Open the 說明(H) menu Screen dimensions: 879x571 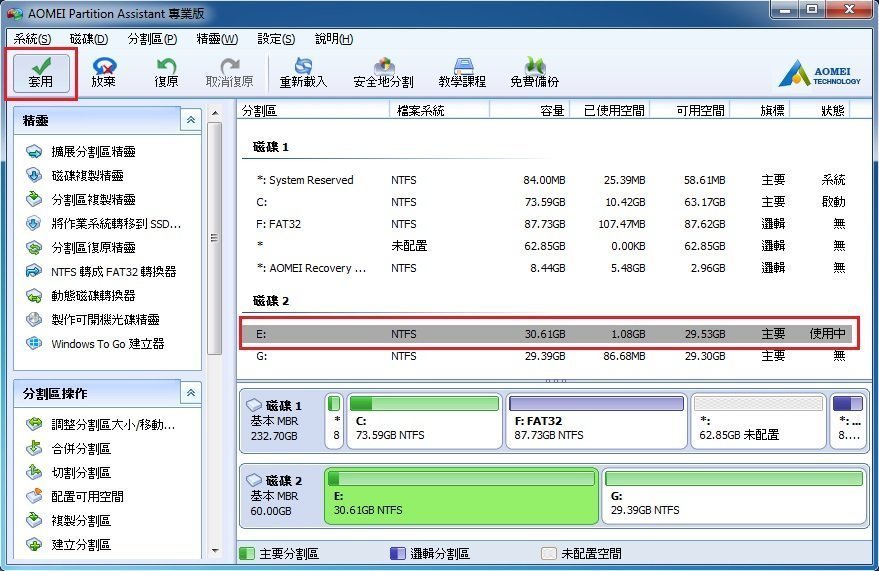click(334, 39)
